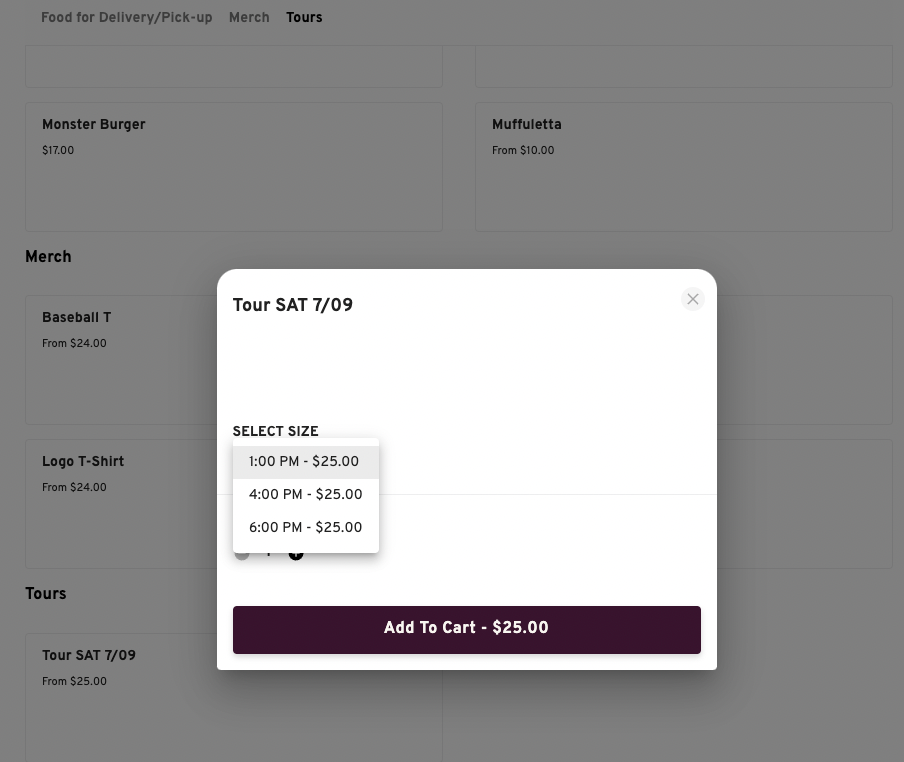This screenshot has height=762, width=904.
Task: Choose the 1:00 PM - $25.00 option
Action: point(306,462)
